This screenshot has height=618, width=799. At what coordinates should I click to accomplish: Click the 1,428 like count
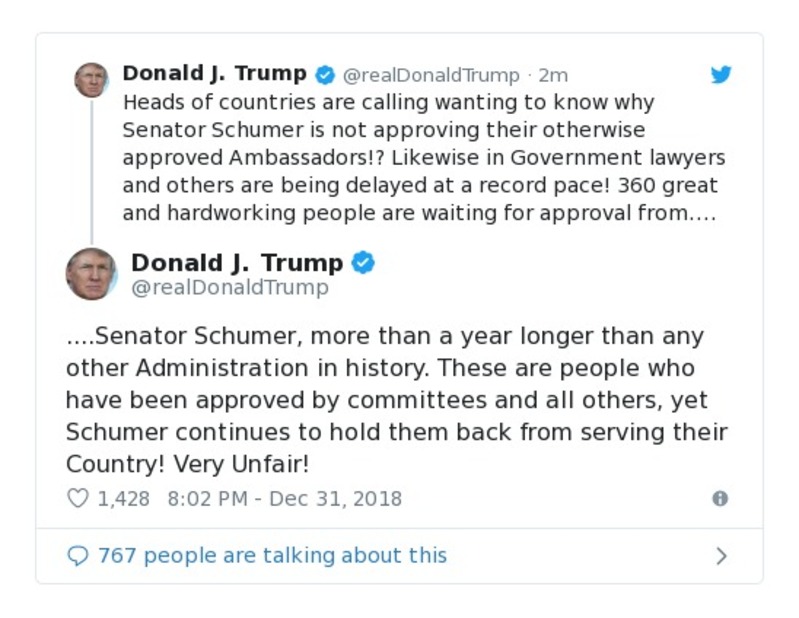(x=123, y=498)
